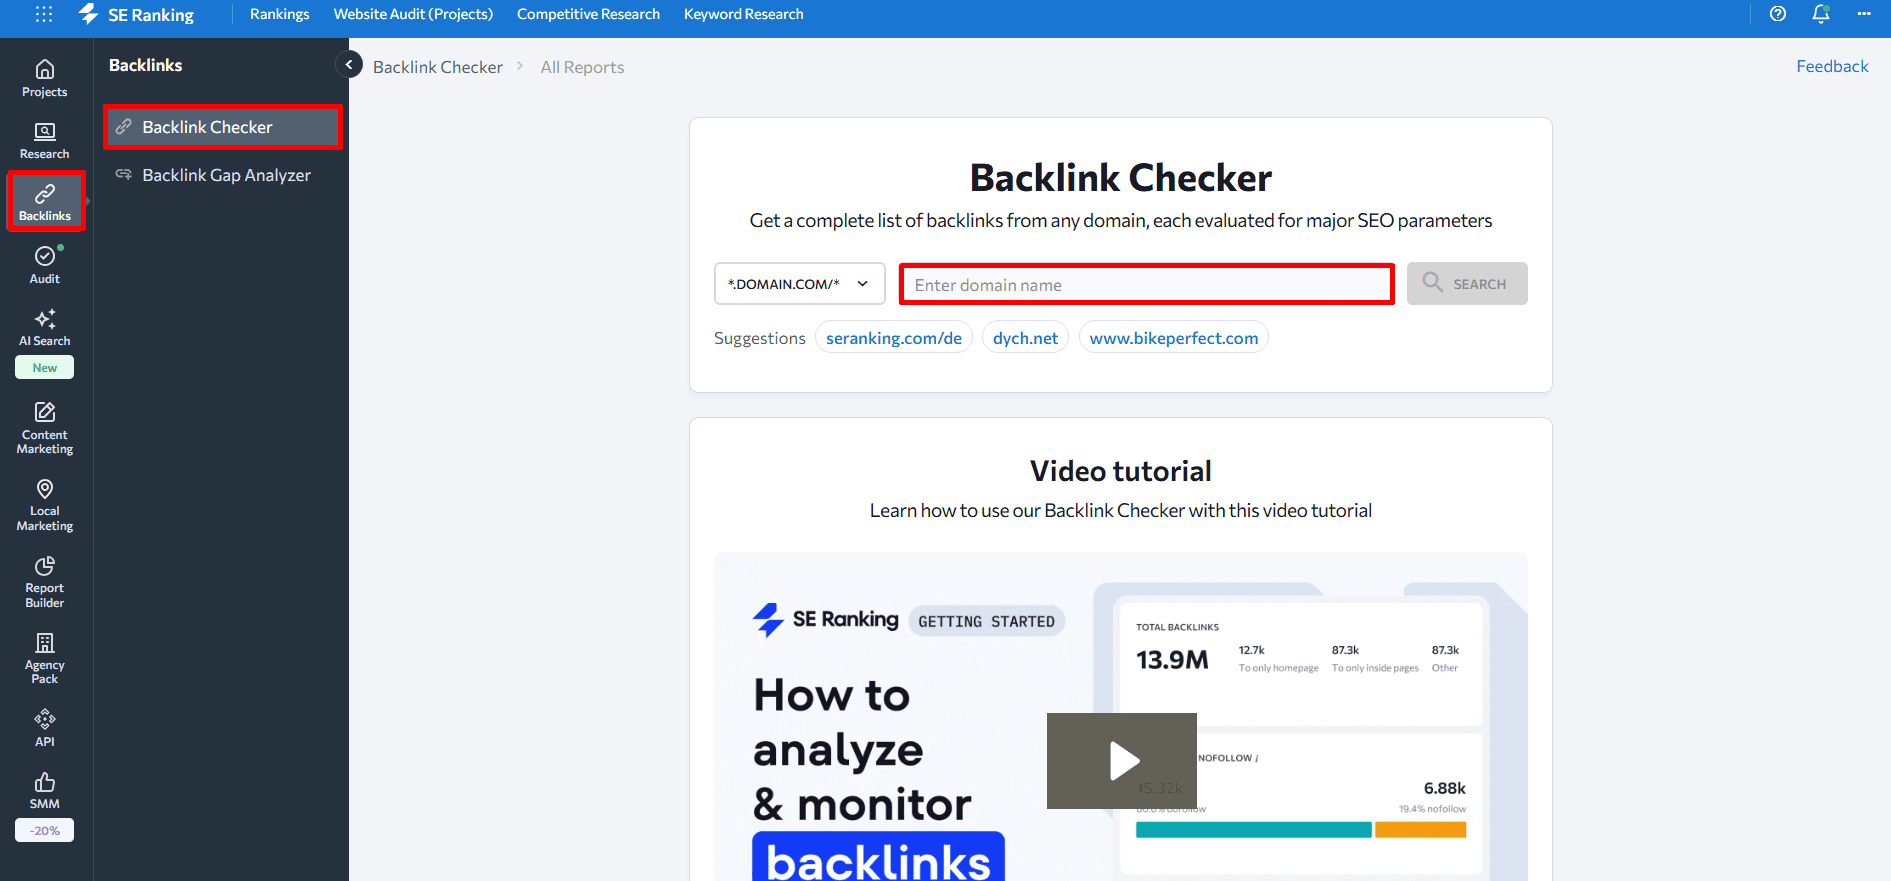Image resolution: width=1891 pixels, height=881 pixels.
Task: Open the three-dot more menu
Action: point(1864,14)
